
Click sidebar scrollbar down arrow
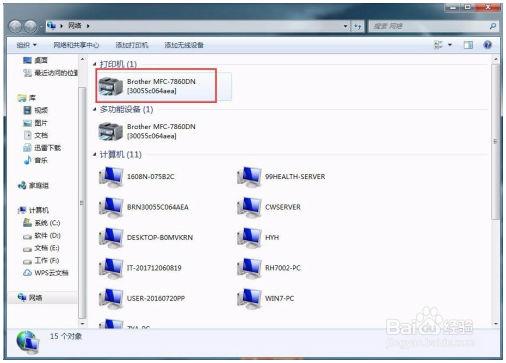click(83, 323)
